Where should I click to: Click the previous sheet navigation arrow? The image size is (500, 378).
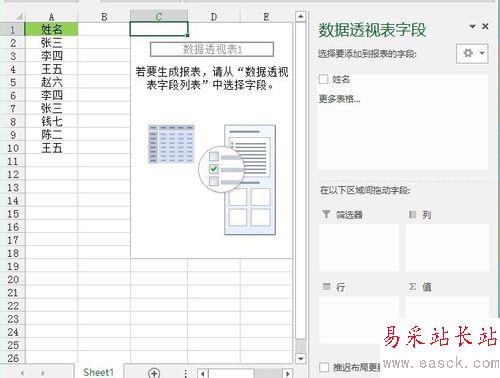22,373
